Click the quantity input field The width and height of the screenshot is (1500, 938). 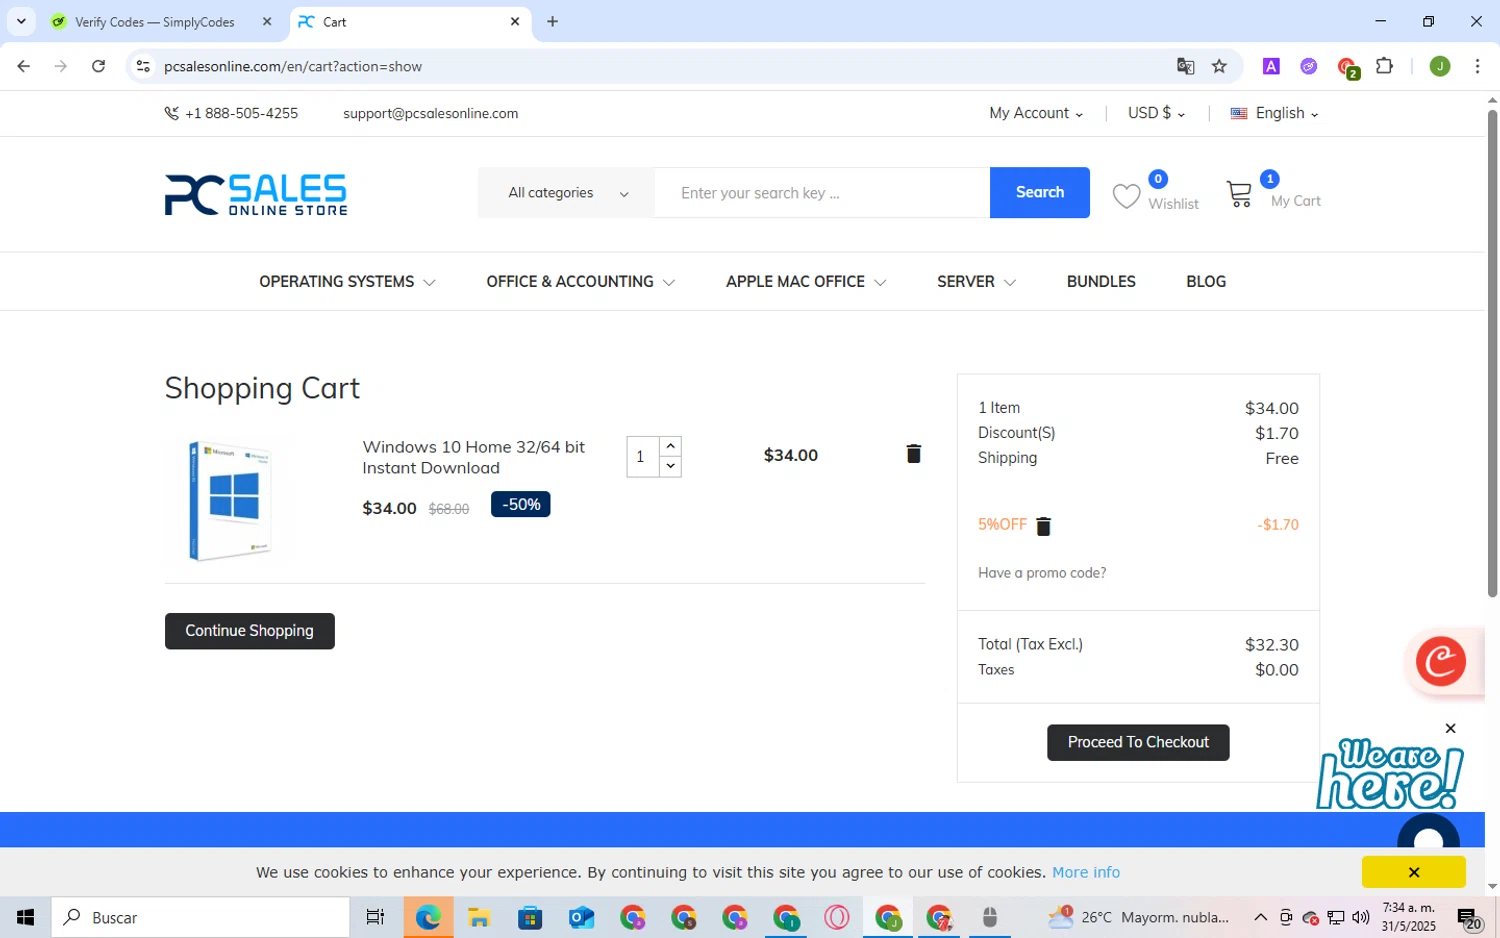point(642,457)
